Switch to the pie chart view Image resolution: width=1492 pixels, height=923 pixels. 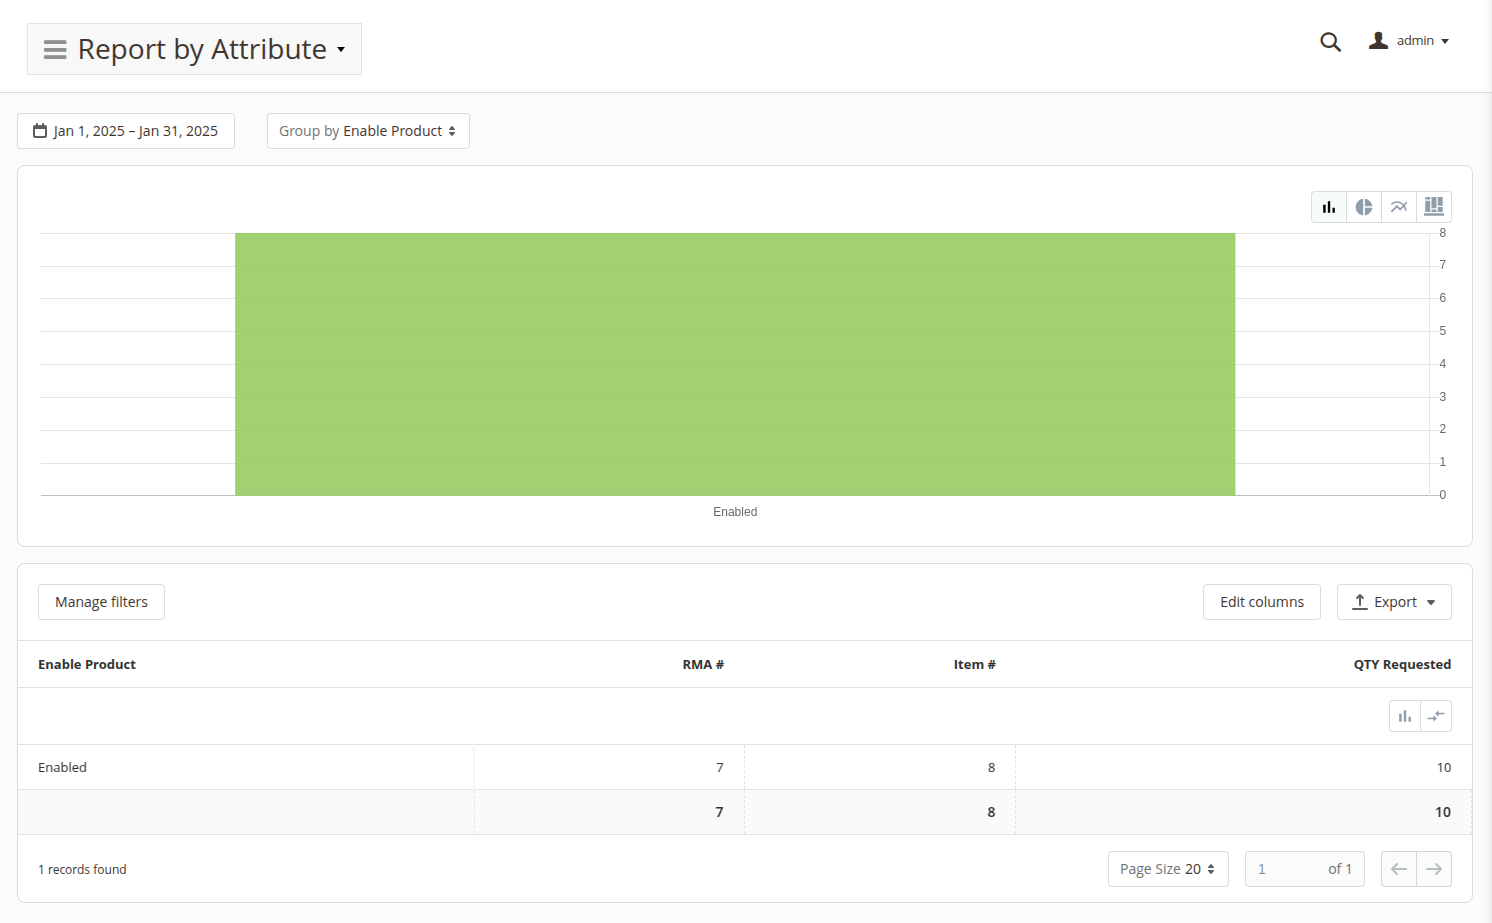click(x=1363, y=207)
